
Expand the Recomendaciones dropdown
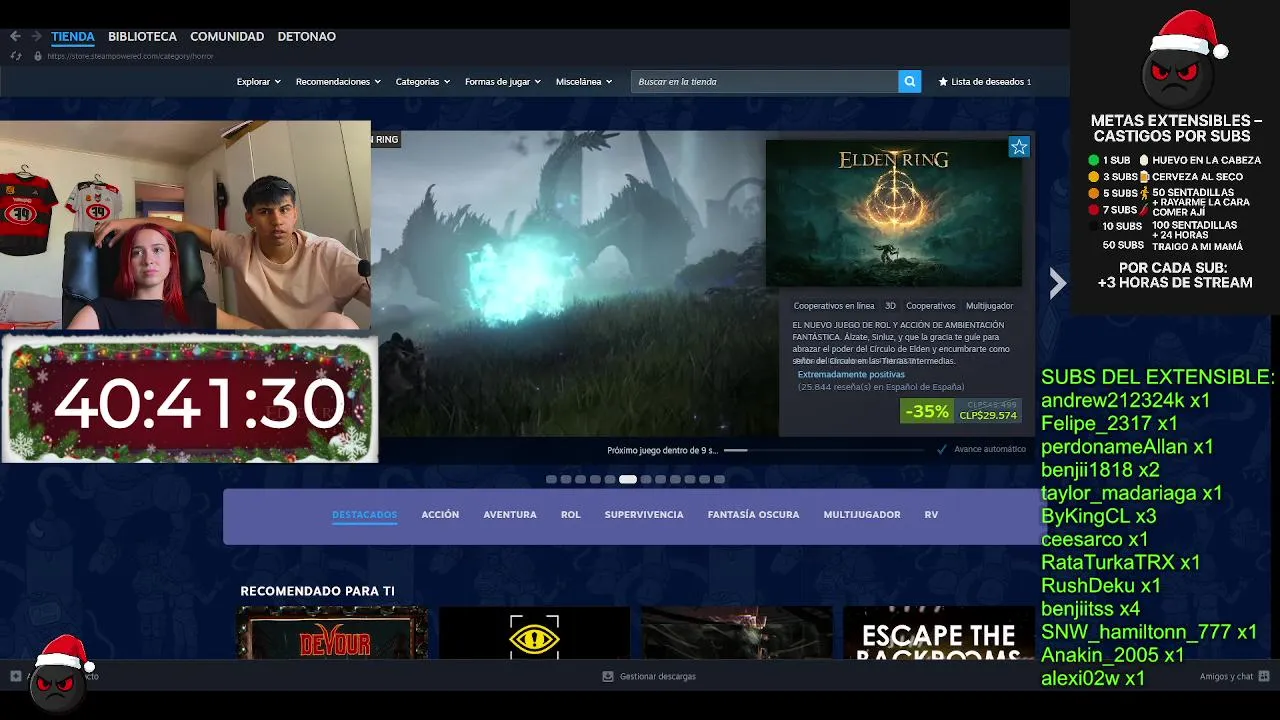(338, 82)
